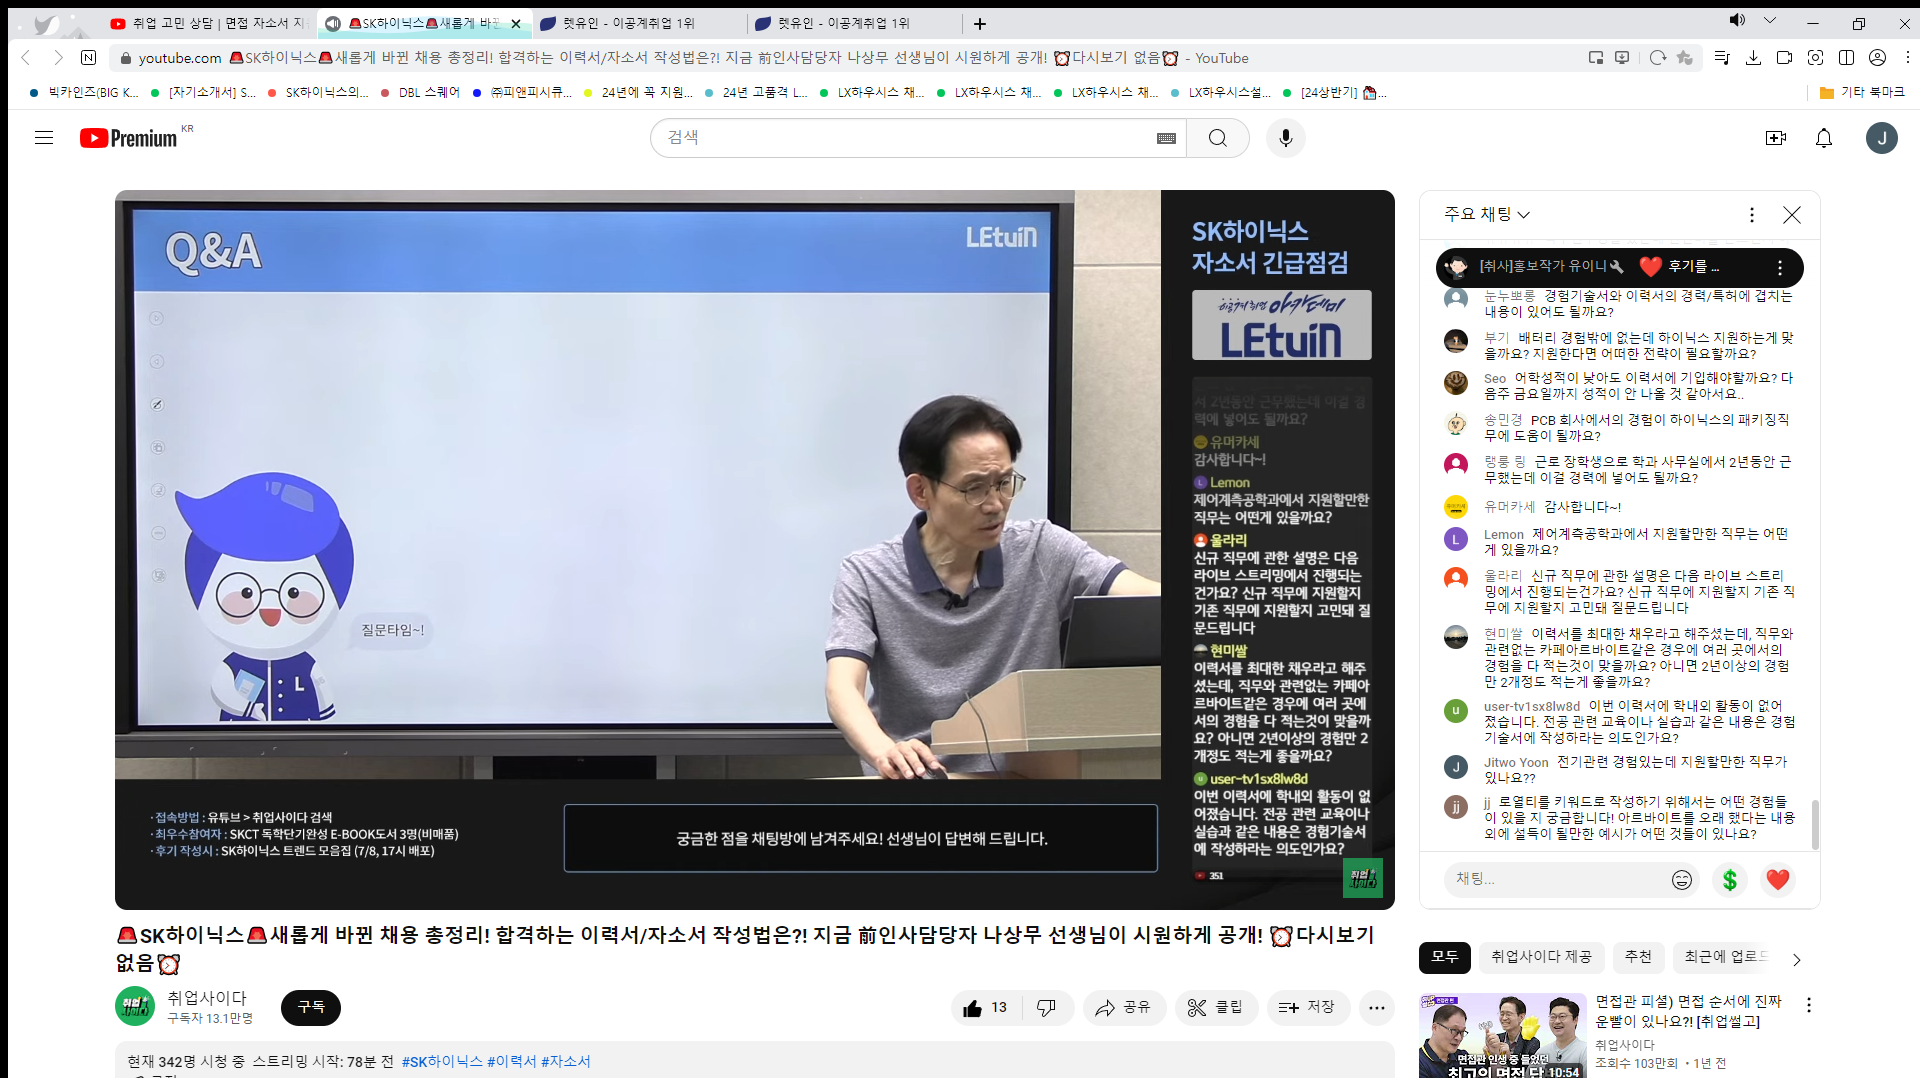
Task: Click the #SK하이닉스 hashtag link
Action: point(442,1062)
